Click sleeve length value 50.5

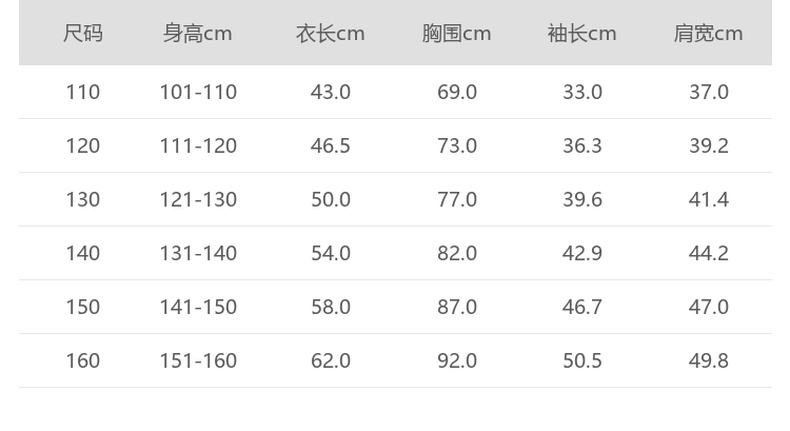[x=582, y=361]
